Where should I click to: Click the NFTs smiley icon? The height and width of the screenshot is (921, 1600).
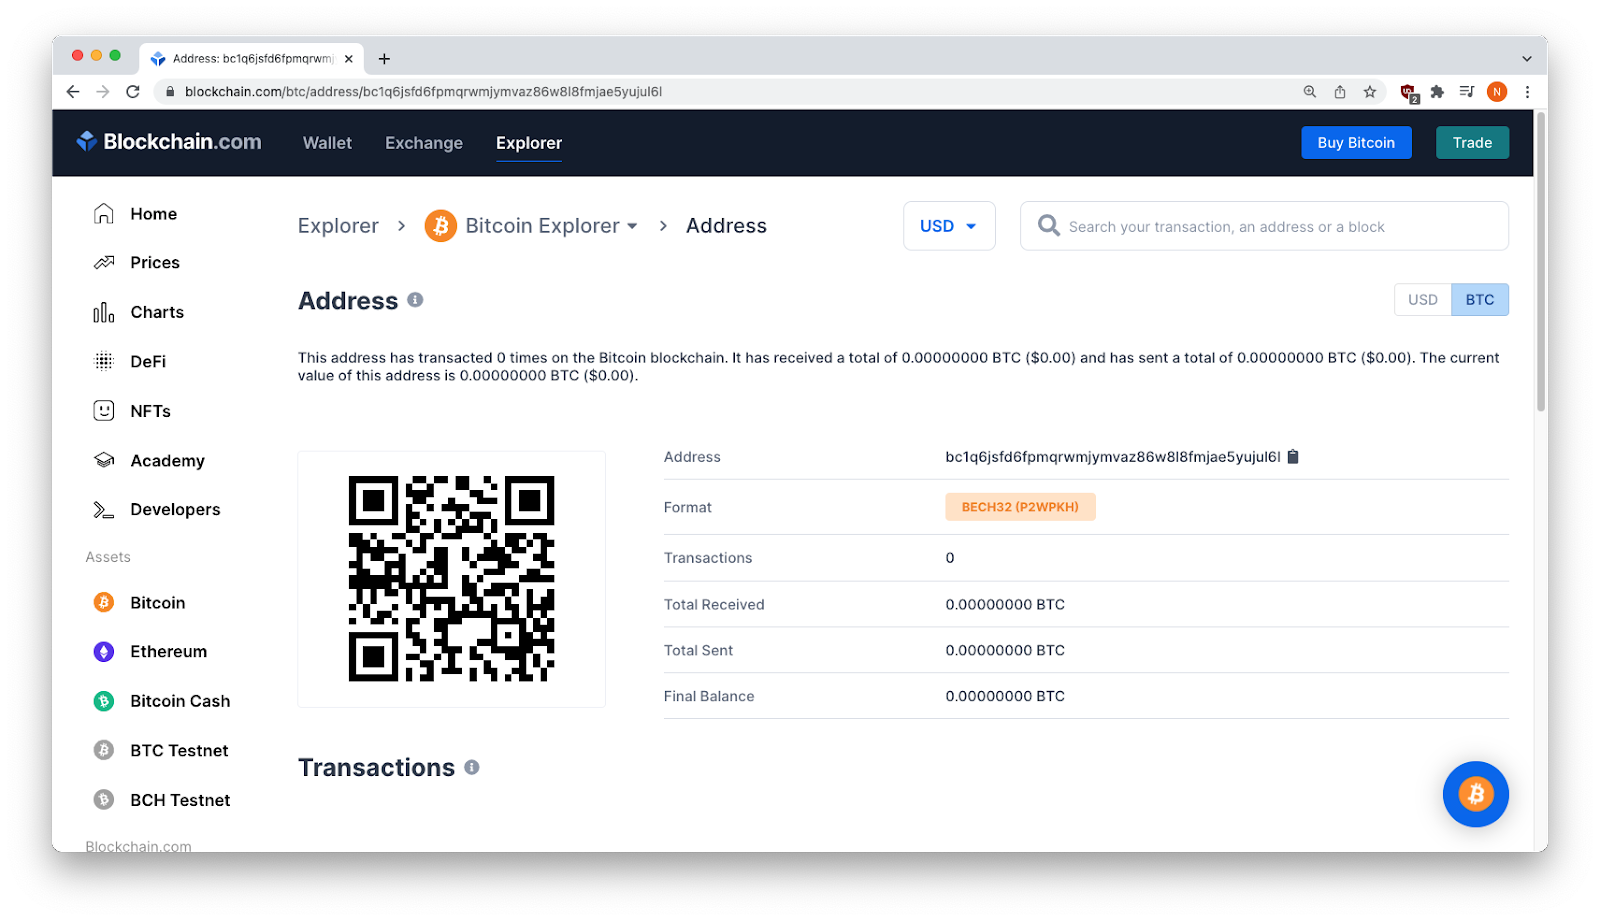click(x=104, y=410)
